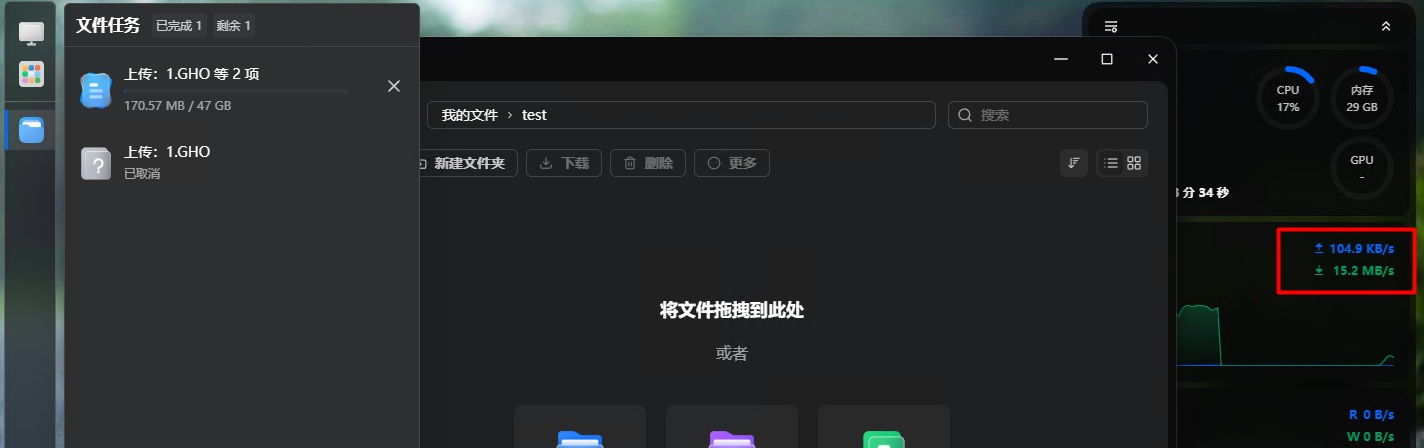Screen dimensions: 1424x448
Task: Minimize the file manager window
Action: pos(1061,59)
